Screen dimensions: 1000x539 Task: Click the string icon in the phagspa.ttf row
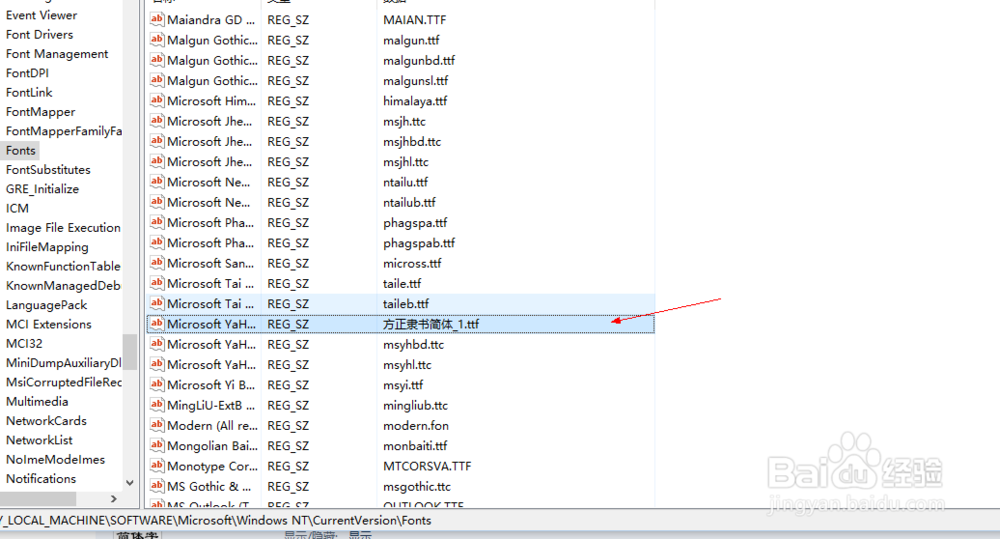pyautogui.click(x=157, y=222)
